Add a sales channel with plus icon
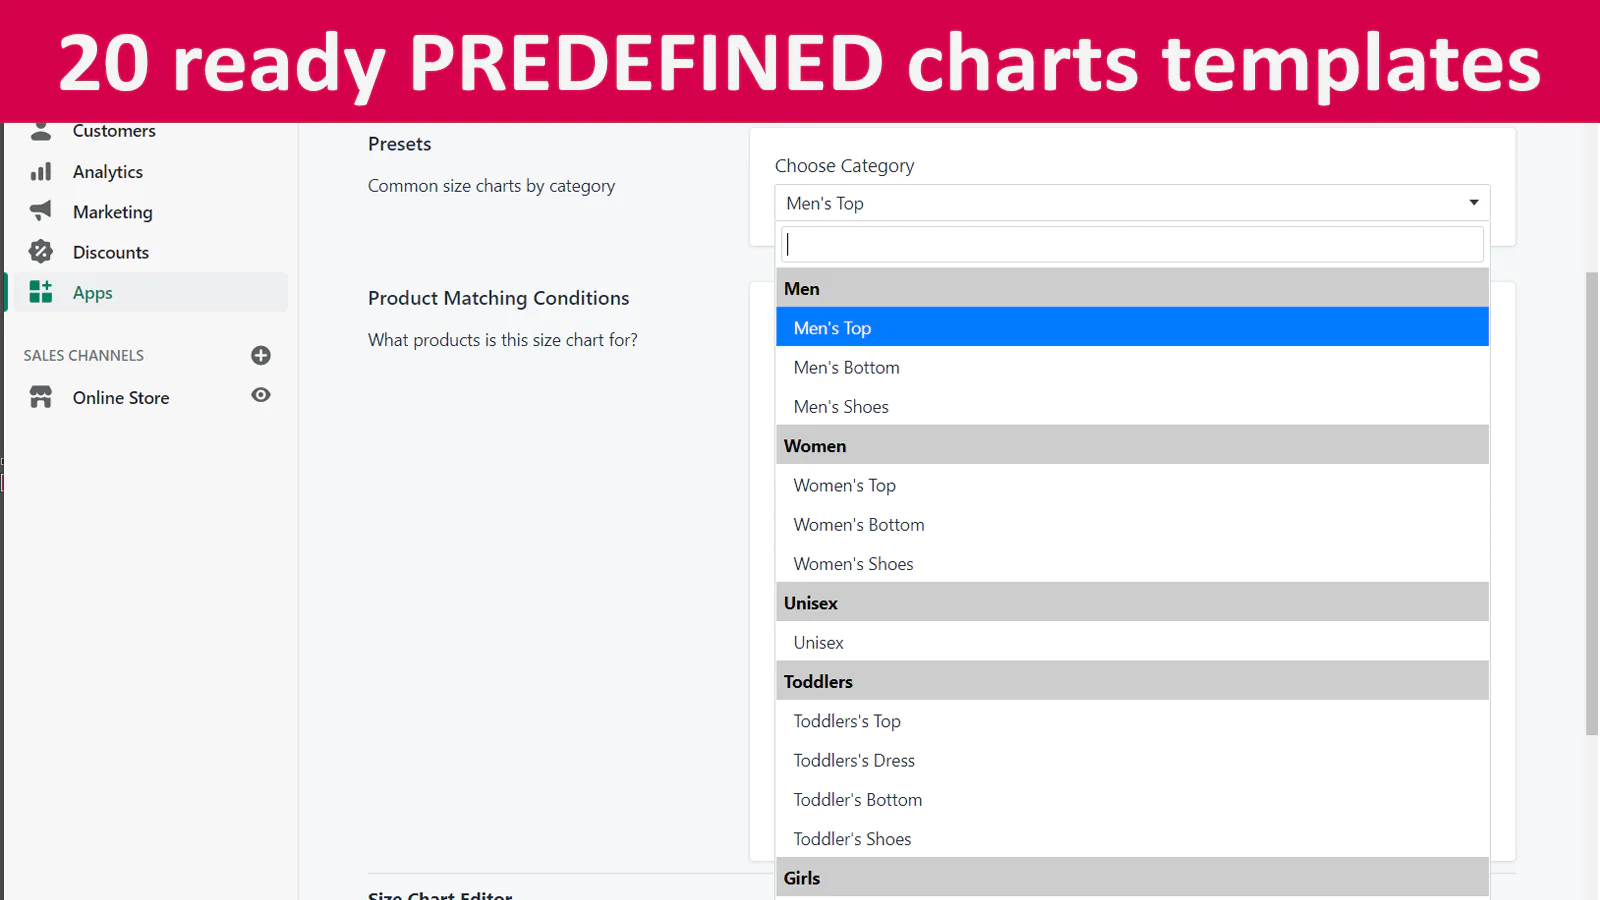This screenshot has height=900, width=1600. point(261,355)
